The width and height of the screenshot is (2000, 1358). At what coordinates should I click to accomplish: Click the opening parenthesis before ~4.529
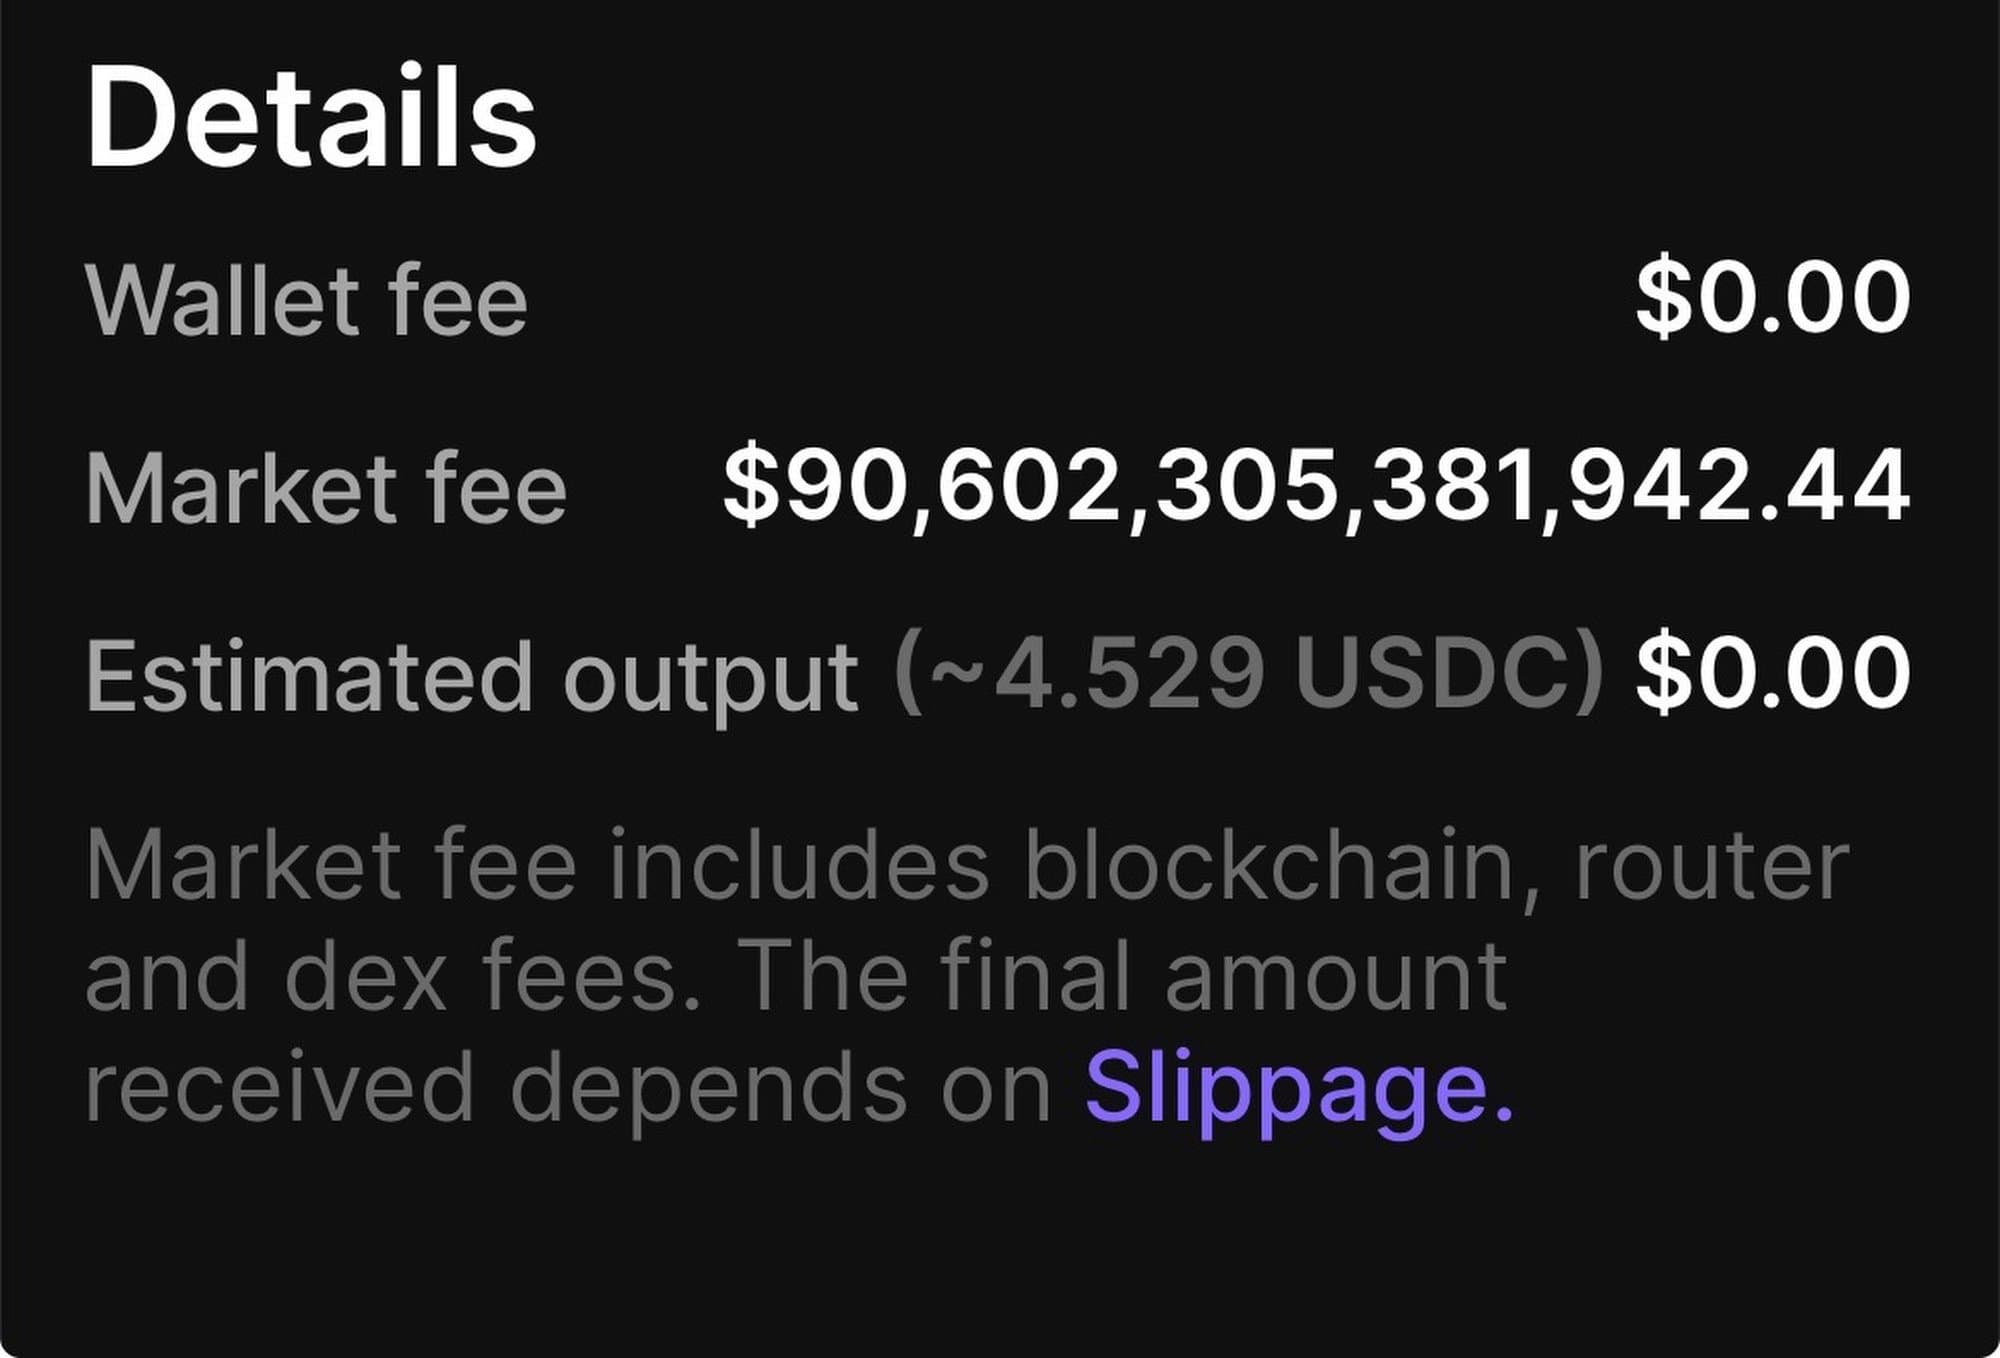(x=908, y=672)
